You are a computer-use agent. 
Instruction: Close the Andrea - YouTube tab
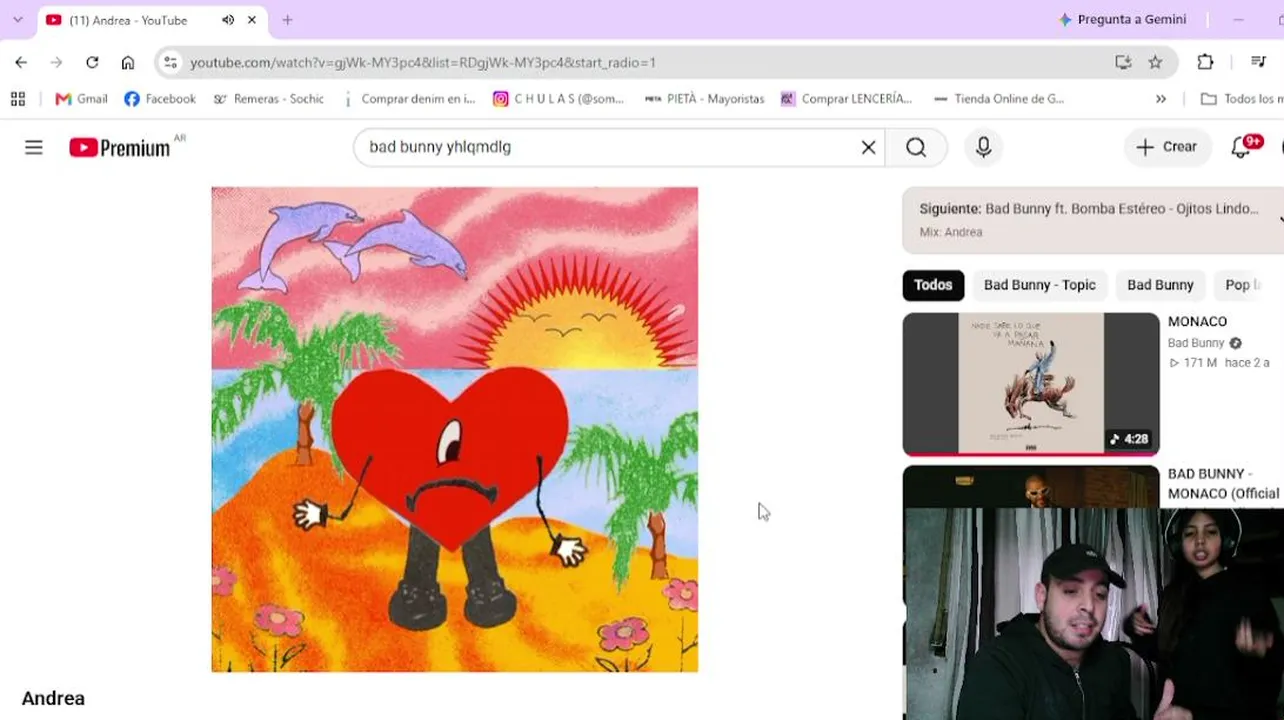pyautogui.click(x=252, y=20)
